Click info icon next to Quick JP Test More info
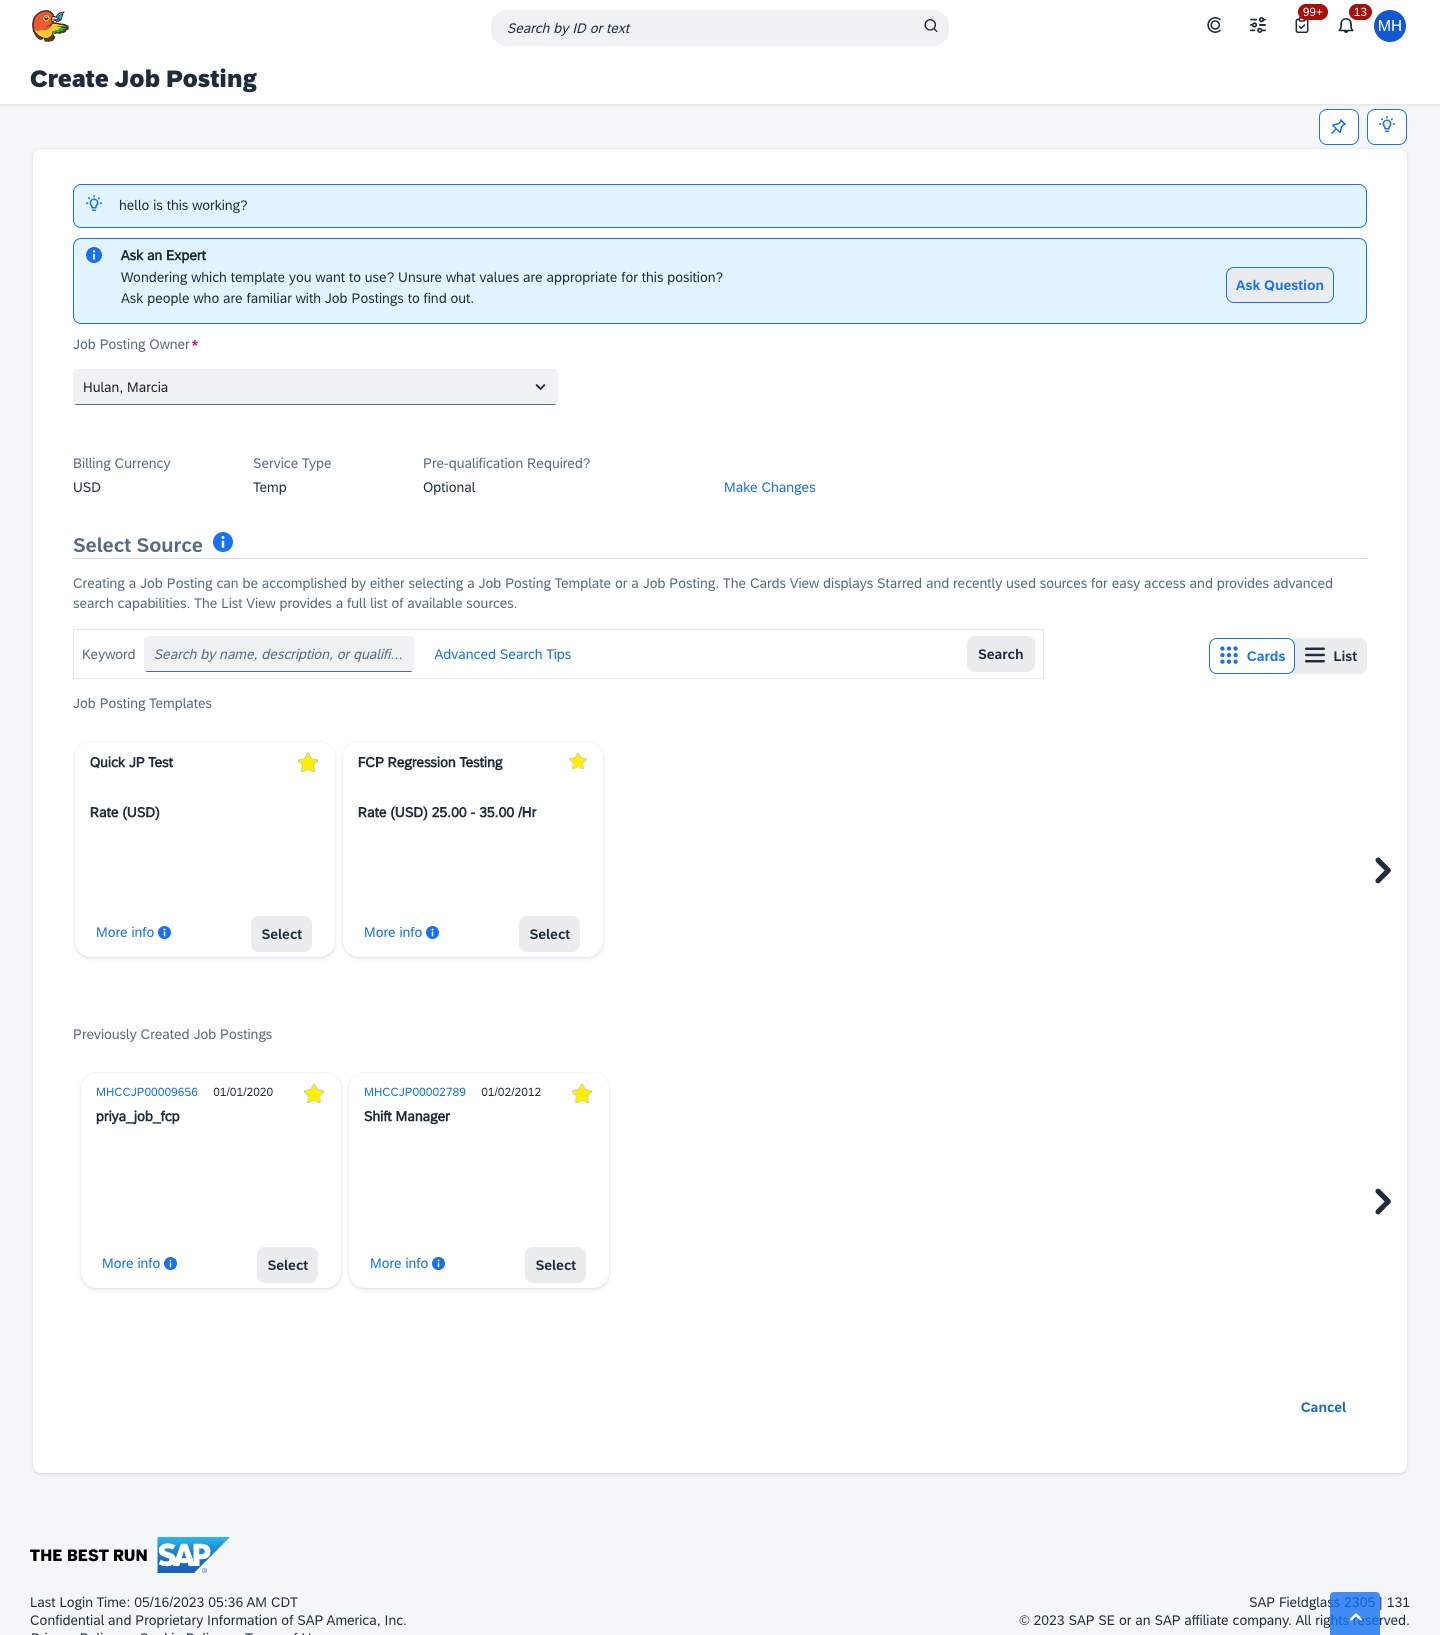This screenshot has height=1635, width=1440. tap(165, 932)
